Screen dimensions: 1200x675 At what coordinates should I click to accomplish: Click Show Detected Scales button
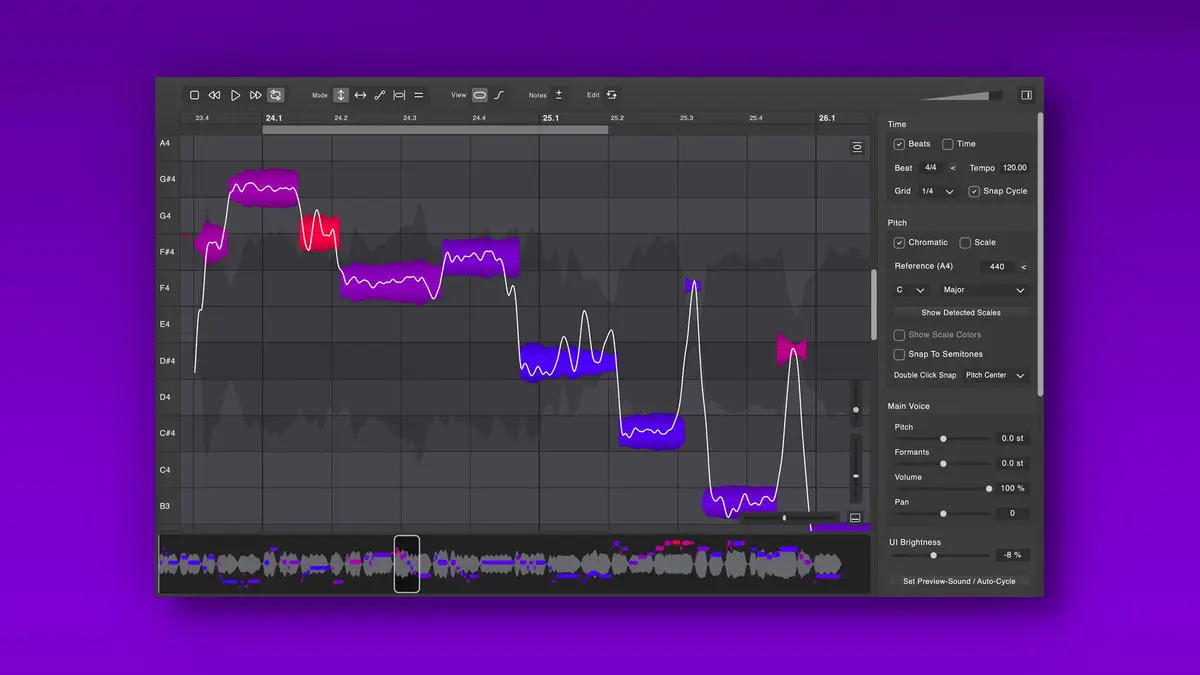coord(961,313)
